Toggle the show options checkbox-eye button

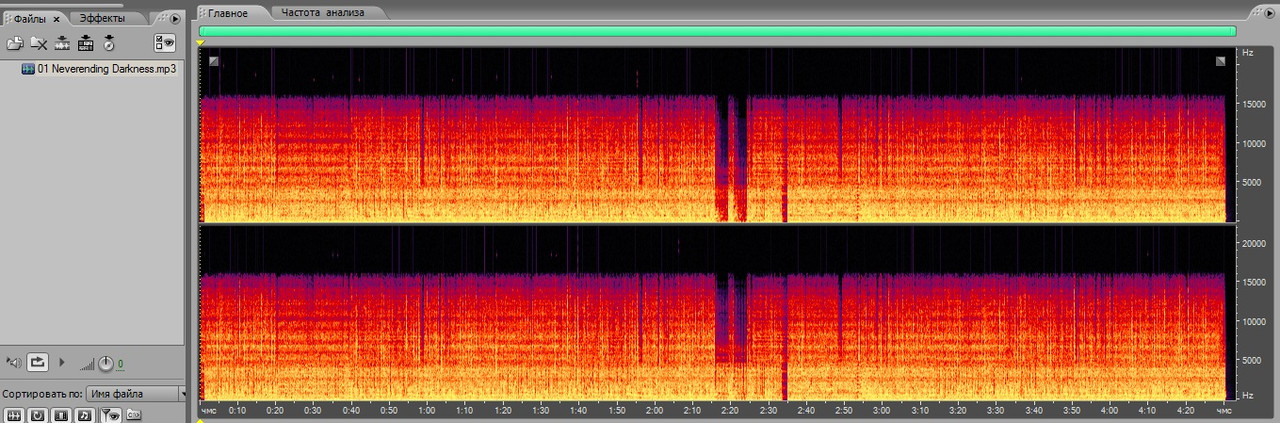(x=164, y=43)
